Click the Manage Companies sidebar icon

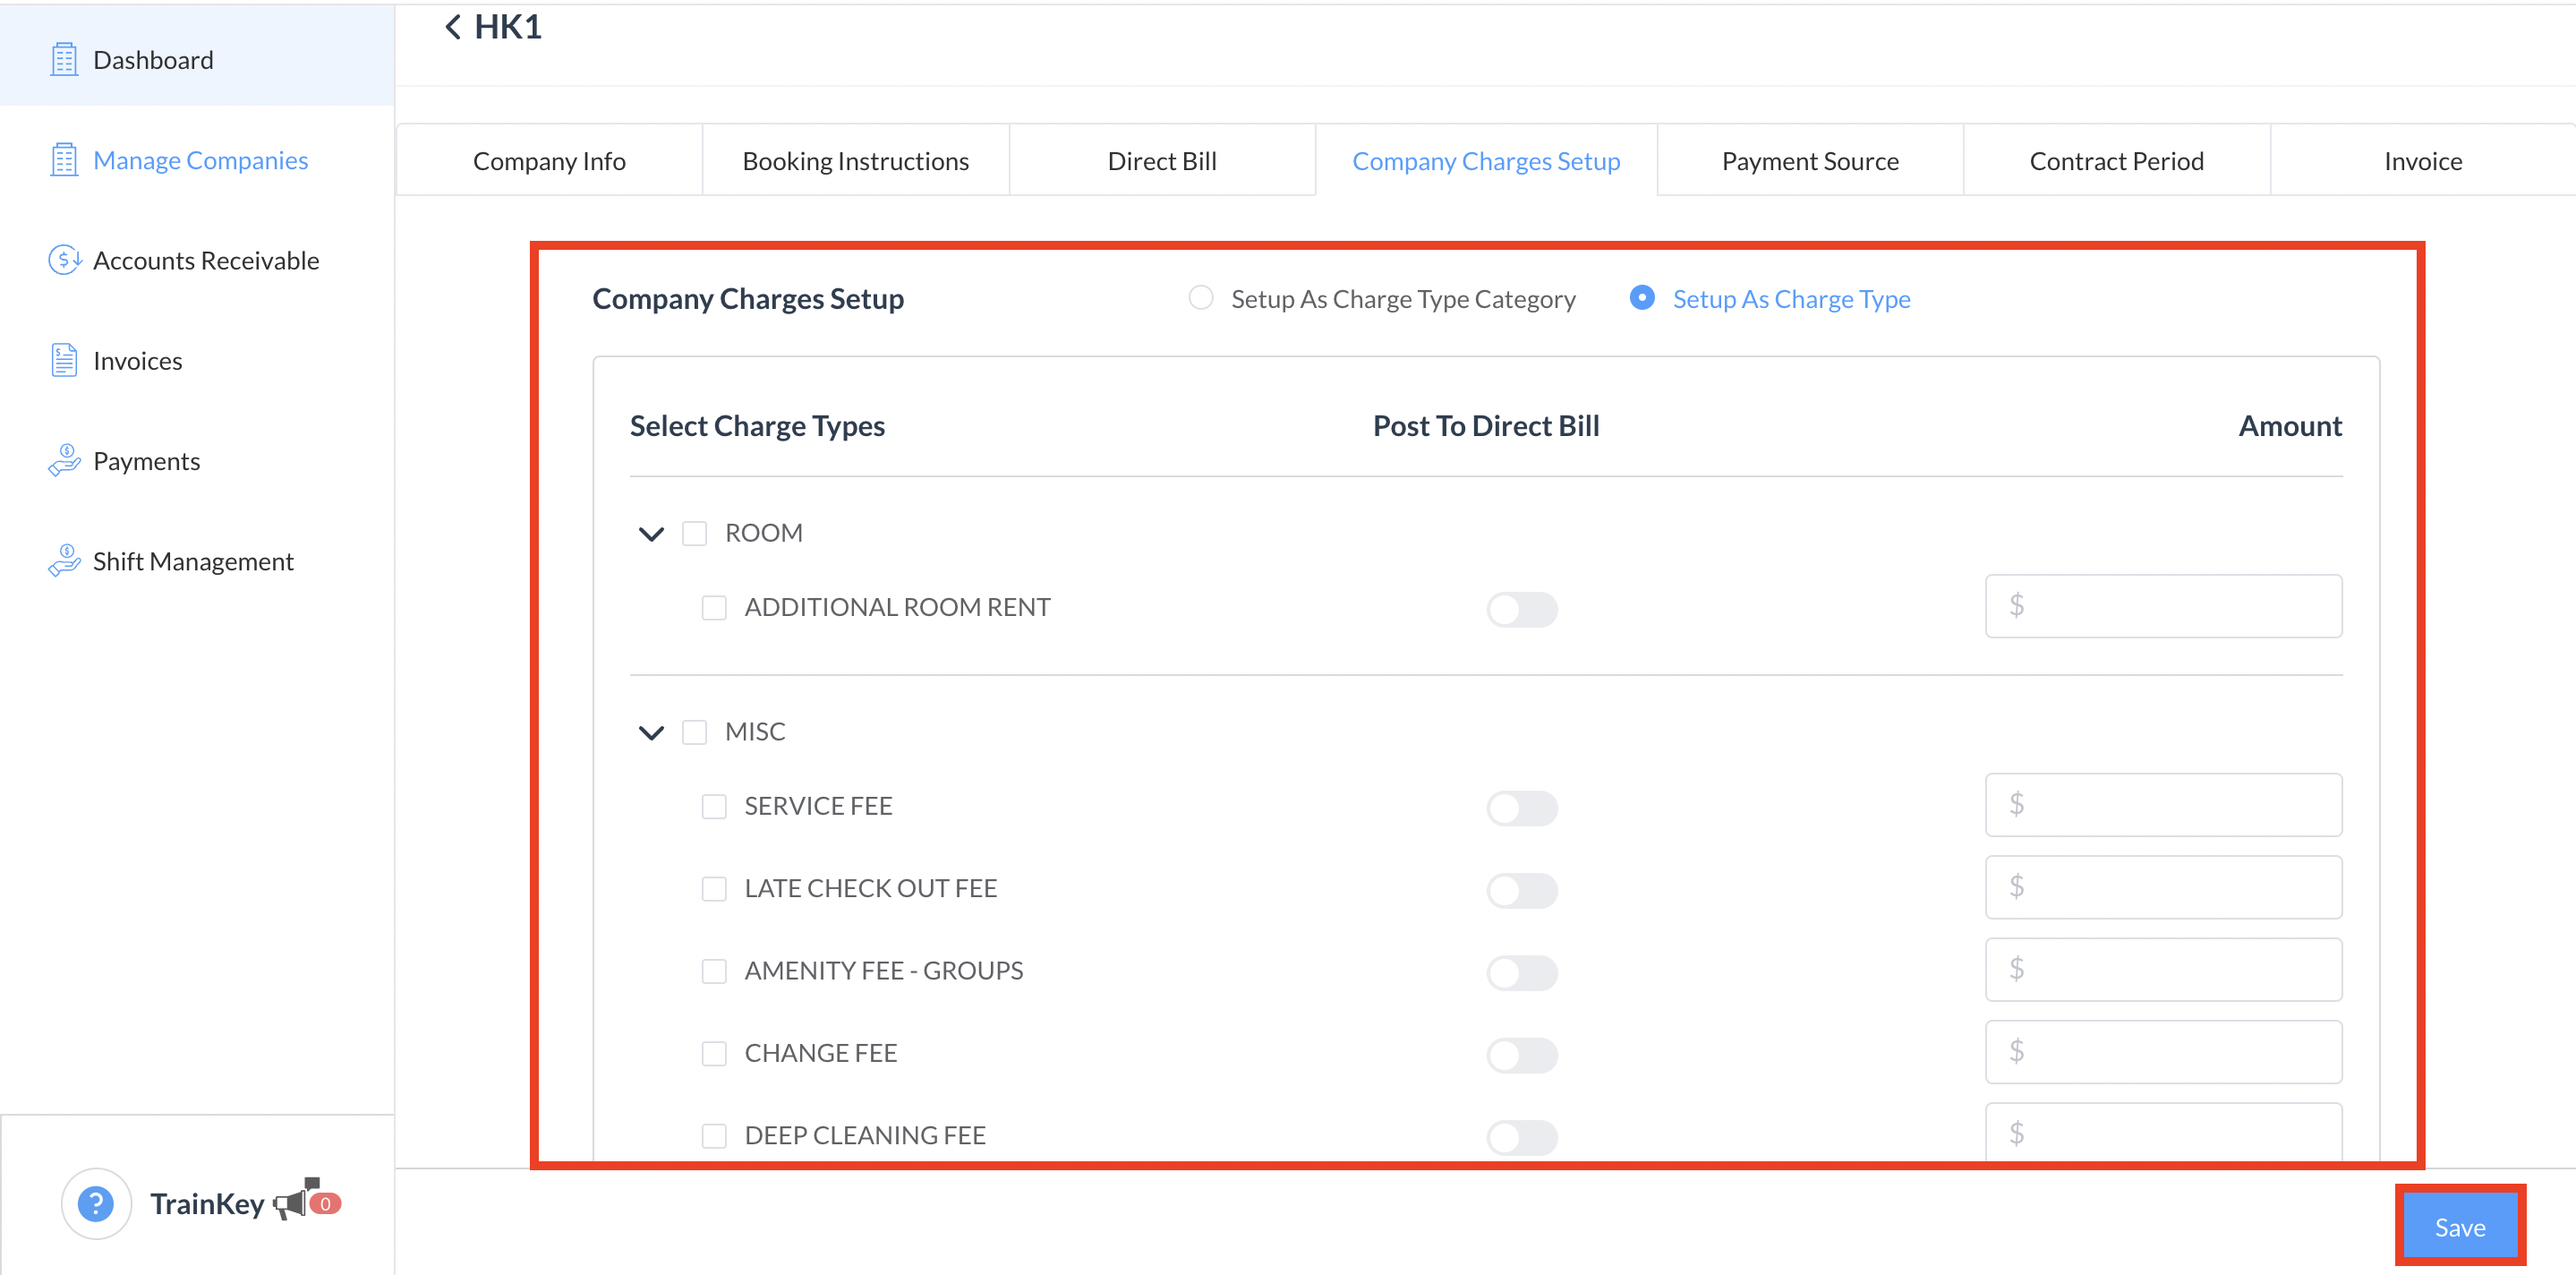[64, 160]
